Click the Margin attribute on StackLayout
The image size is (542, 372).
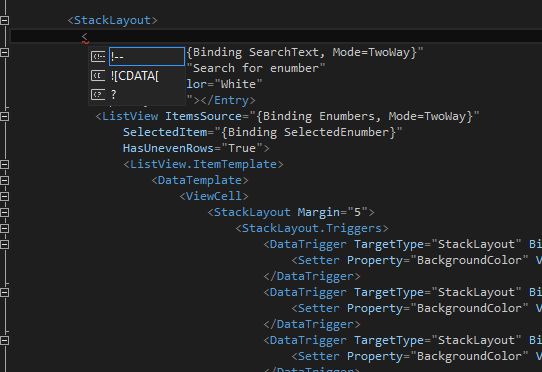point(318,212)
